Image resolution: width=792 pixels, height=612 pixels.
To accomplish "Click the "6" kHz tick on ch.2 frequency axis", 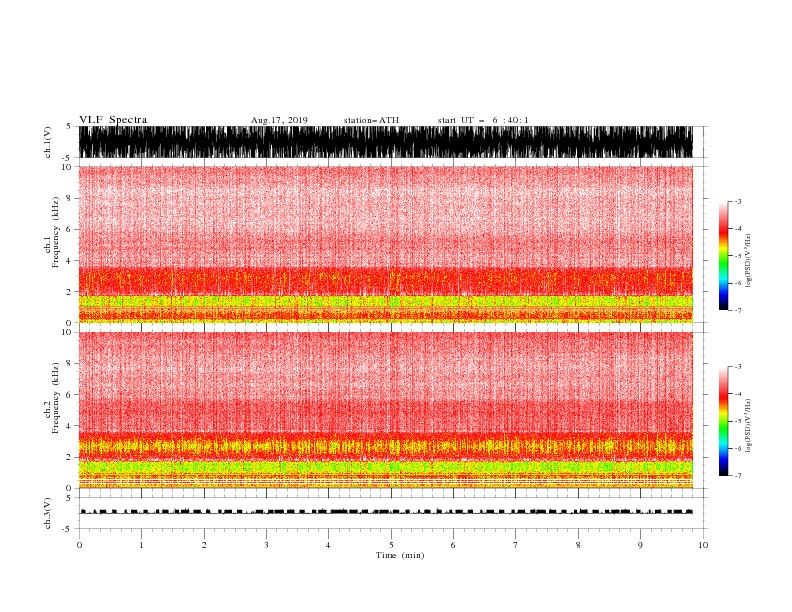I will (70, 395).
